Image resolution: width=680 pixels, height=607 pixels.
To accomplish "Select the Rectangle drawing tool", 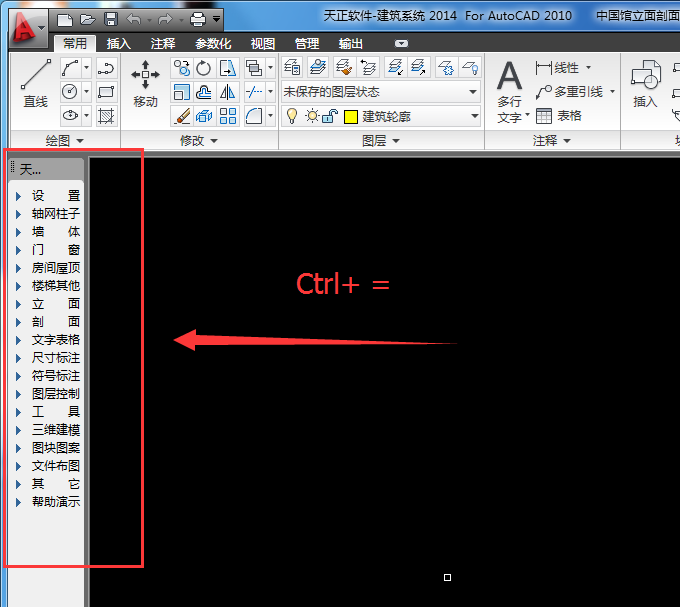I will click(x=106, y=91).
